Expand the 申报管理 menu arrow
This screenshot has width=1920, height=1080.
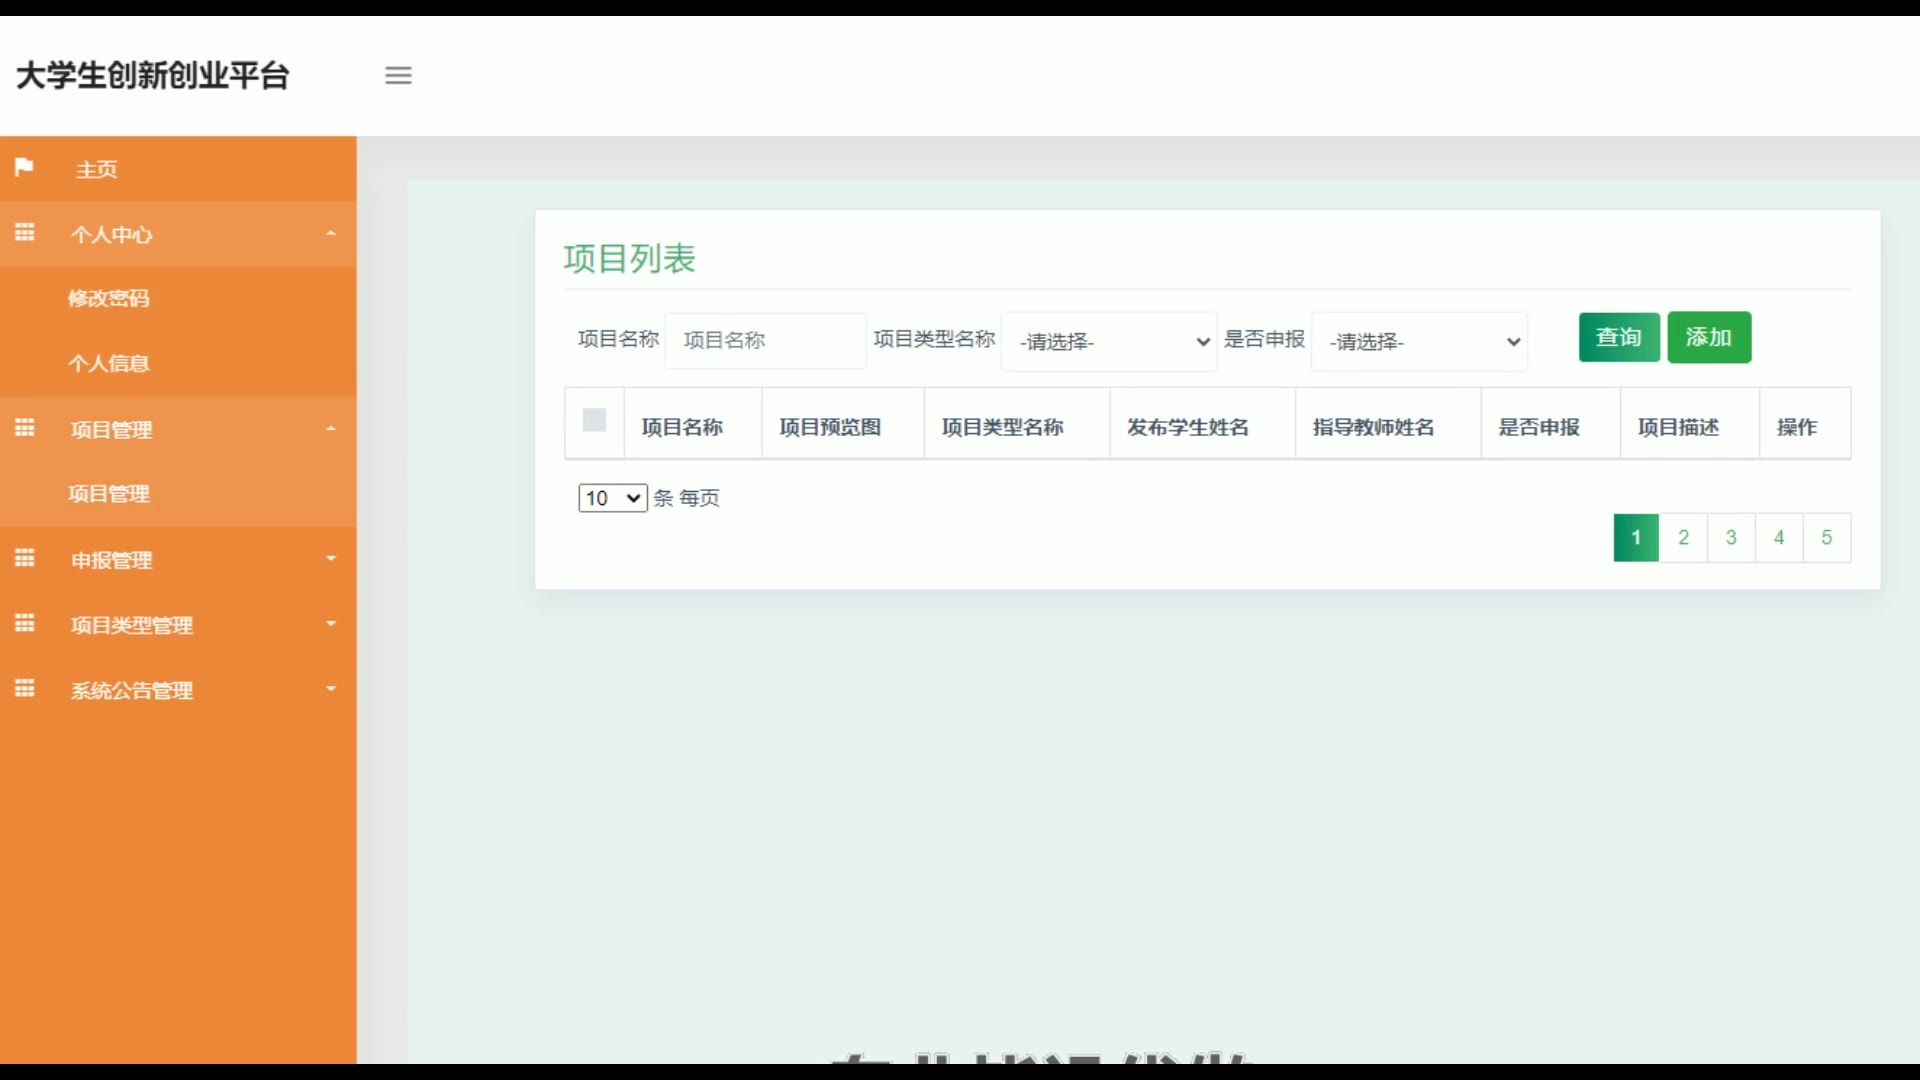click(x=331, y=559)
